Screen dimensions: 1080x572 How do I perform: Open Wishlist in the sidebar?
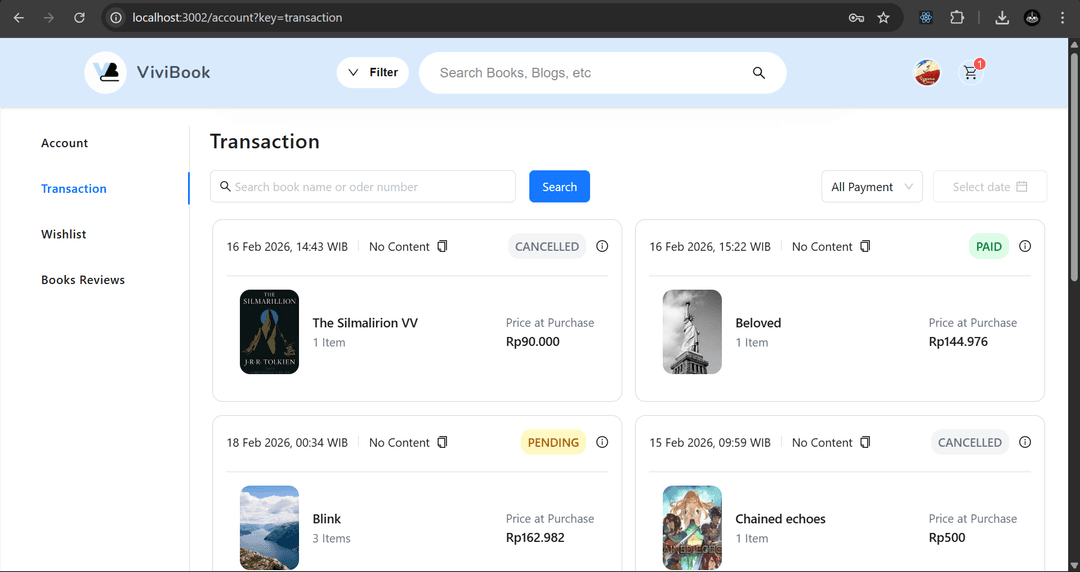[x=64, y=234]
